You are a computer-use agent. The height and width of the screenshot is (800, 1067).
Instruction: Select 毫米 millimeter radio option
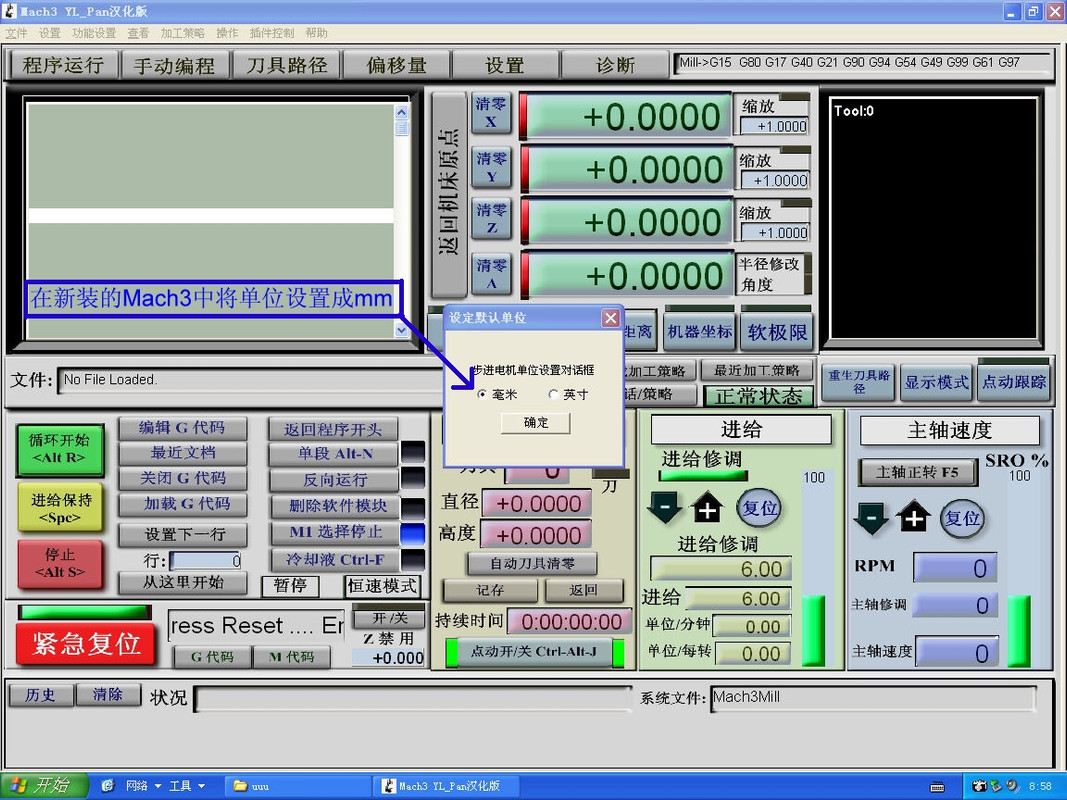coord(482,394)
